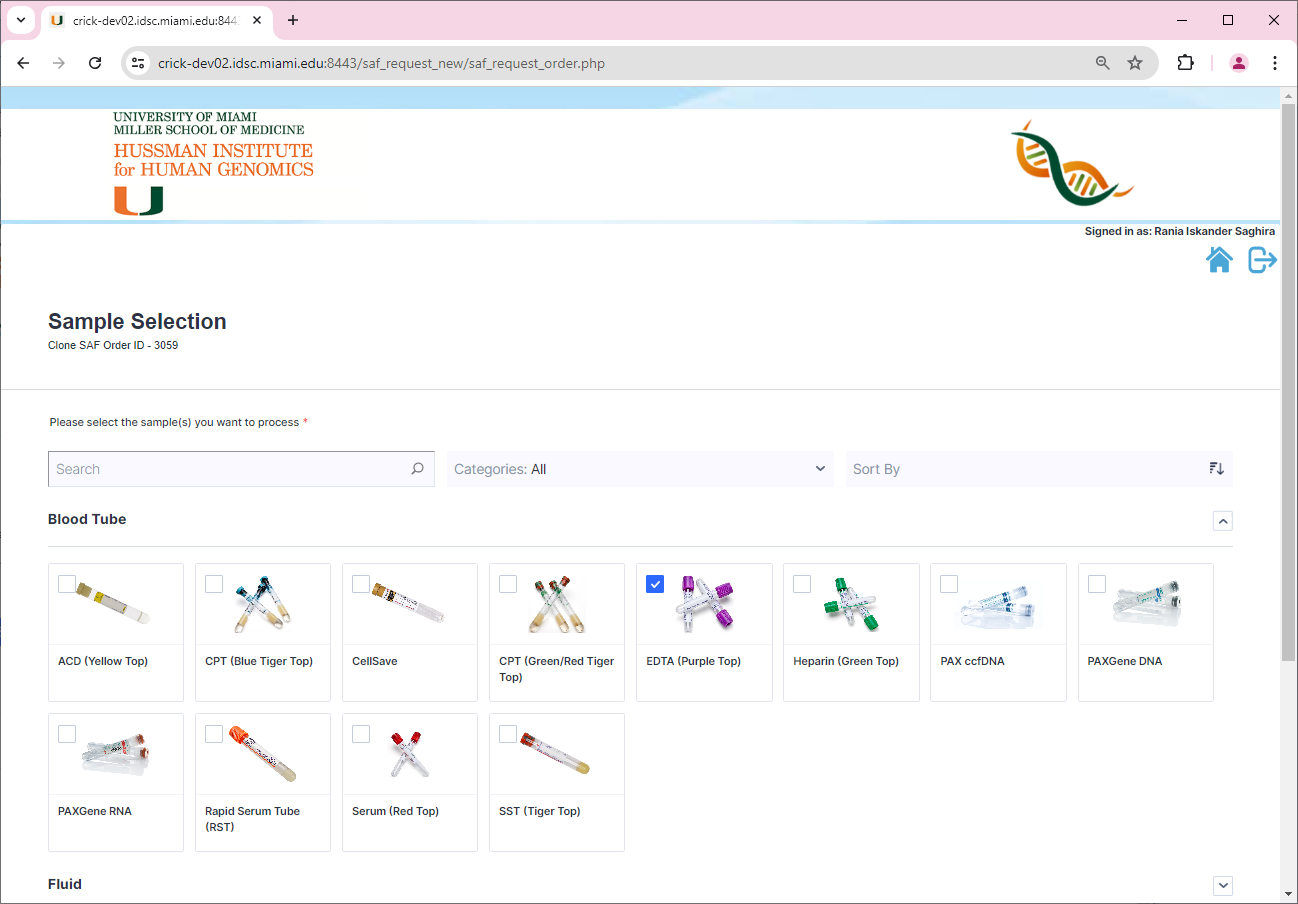Click the browser back button
Image resolution: width=1298 pixels, height=904 pixels.
[23, 62]
